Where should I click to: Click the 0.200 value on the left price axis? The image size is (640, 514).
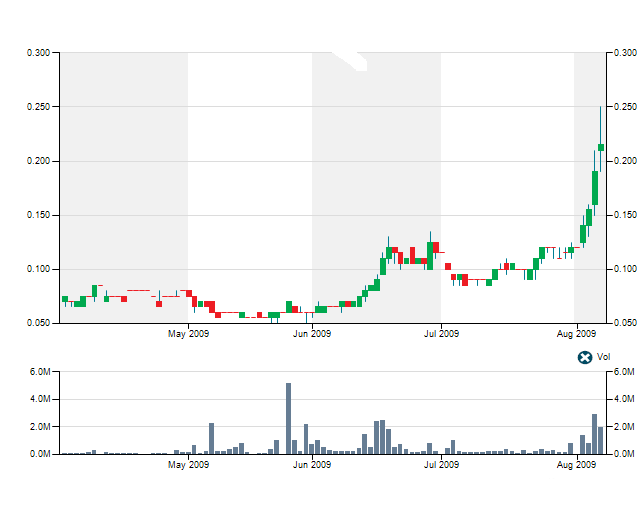[x=38, y=161]
